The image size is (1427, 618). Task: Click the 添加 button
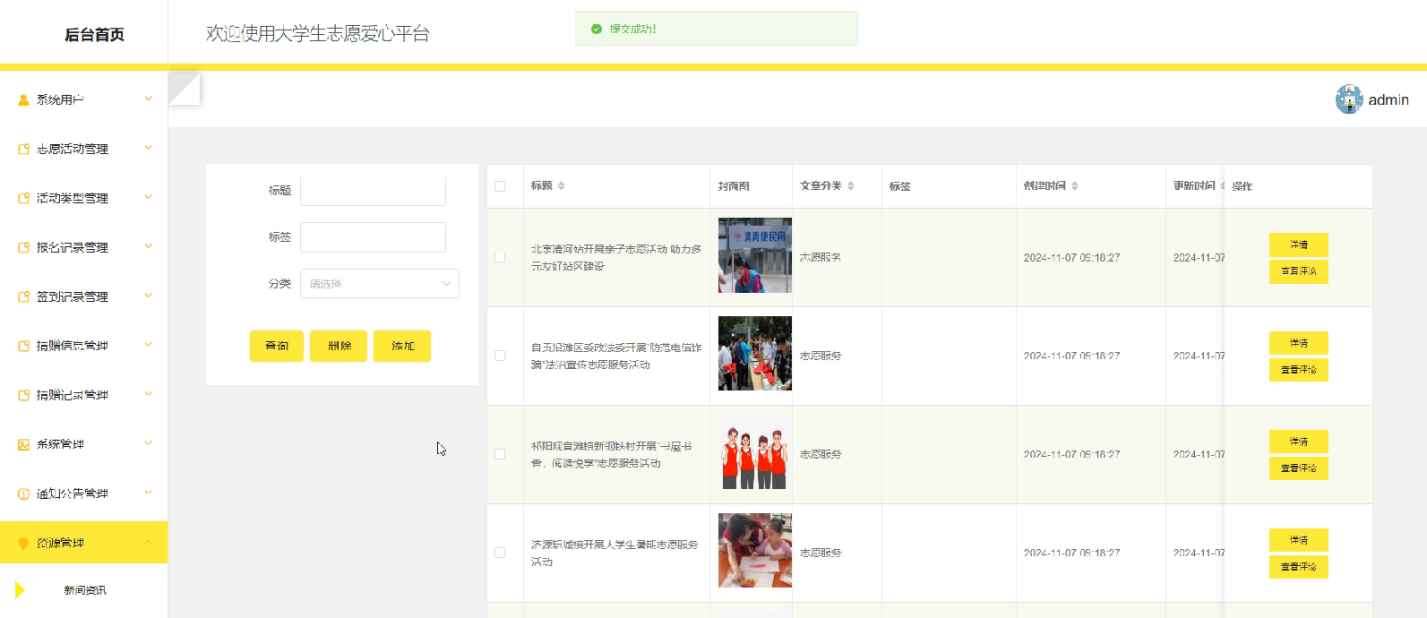point(402,346)
